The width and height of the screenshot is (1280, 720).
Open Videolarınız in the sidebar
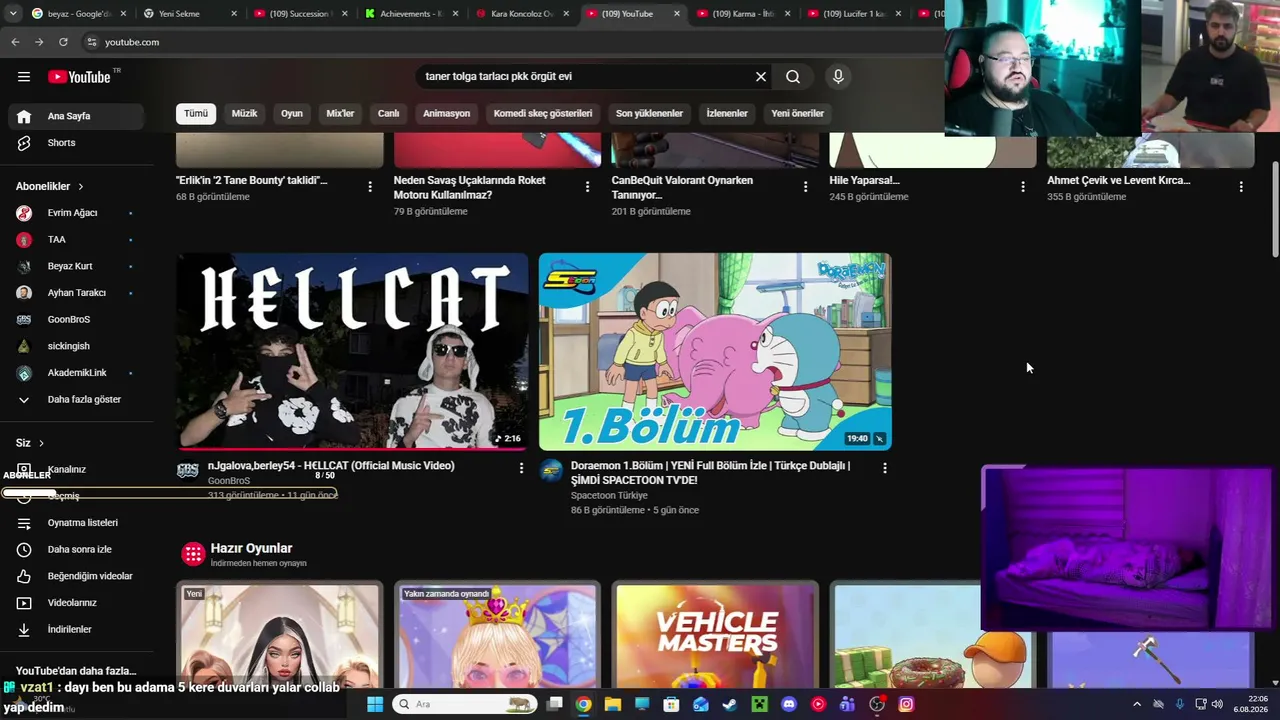pos(76,603)
